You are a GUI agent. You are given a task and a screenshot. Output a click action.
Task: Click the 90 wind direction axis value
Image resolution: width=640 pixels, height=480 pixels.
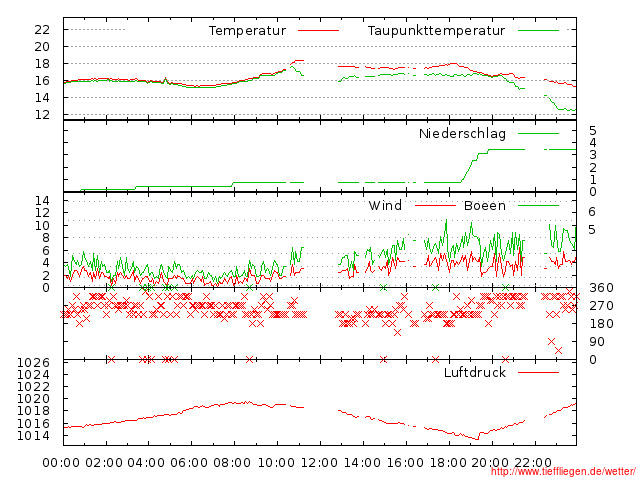coord(597,342)
